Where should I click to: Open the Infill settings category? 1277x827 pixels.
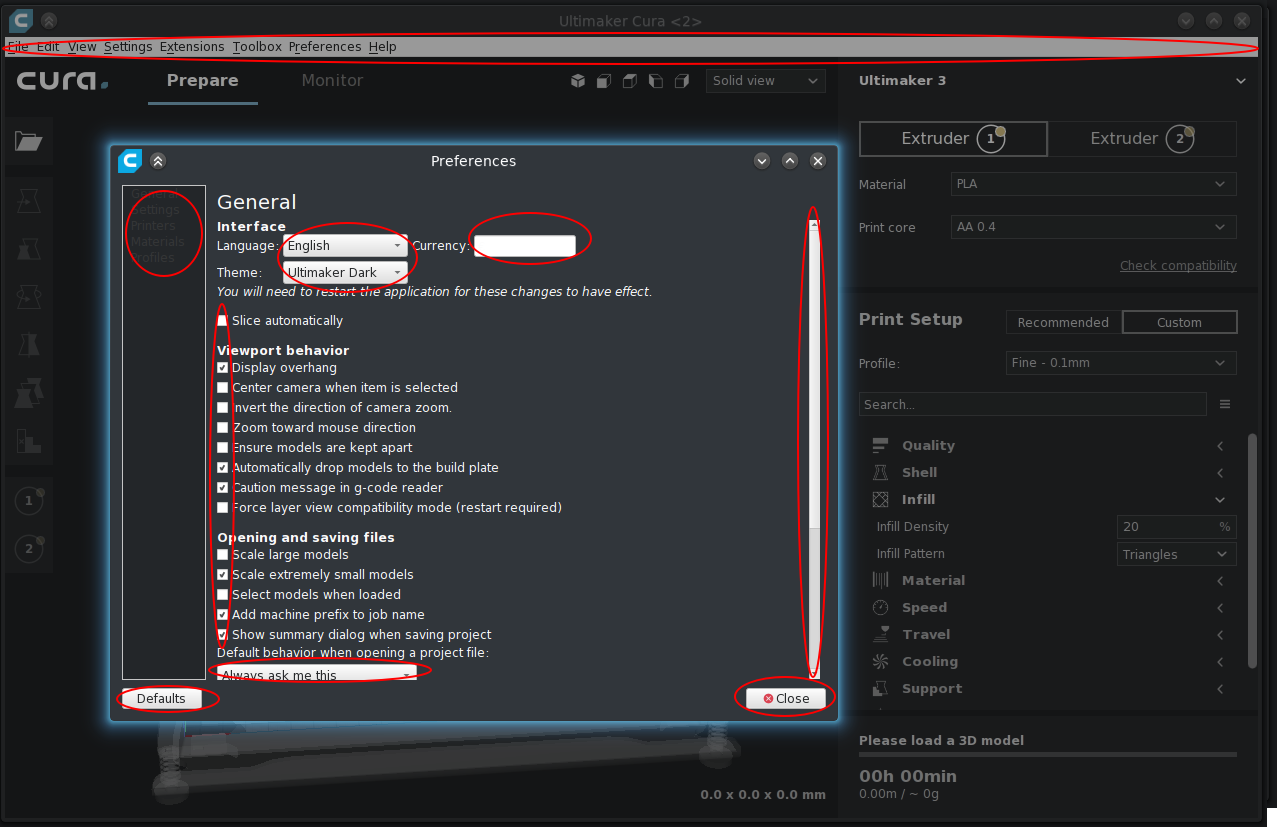coord(918,499)
